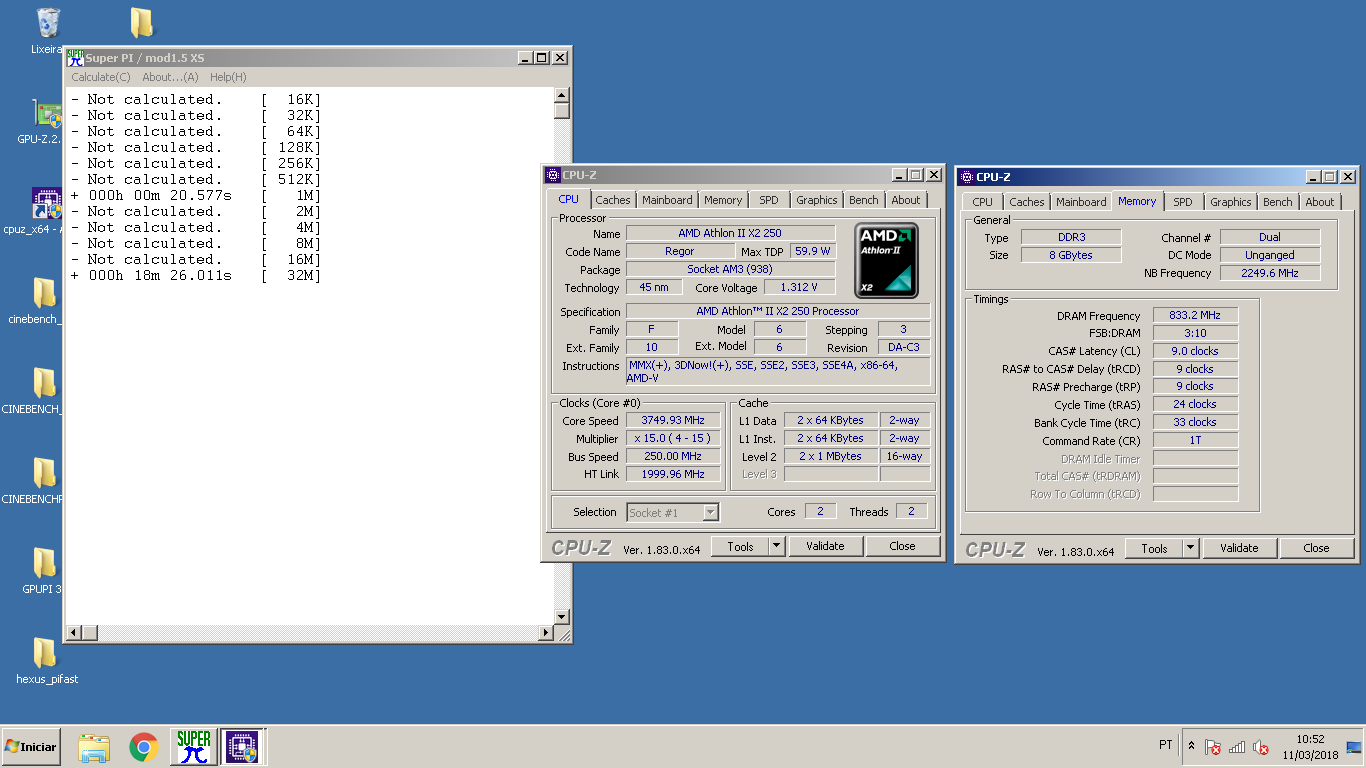This screenshot has width=1366, height=768.
Task: Click Validate in CPU-Z Memory window
Action: point(1239,548)
